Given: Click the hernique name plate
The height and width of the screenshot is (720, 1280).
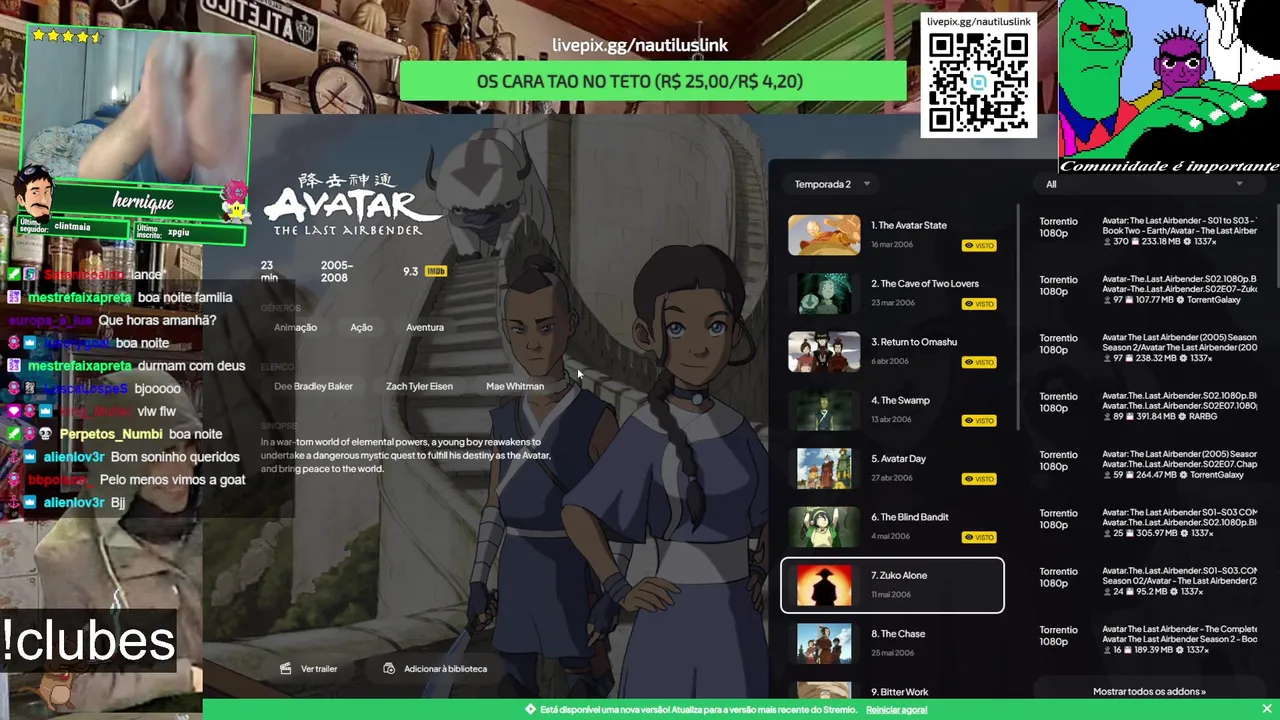Looking at the screenshot, I should tap(144, 203).
